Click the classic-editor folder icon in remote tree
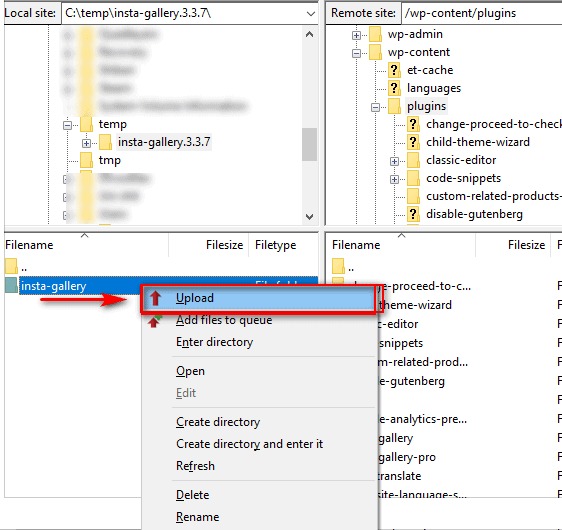The height and width of the screenshot is (530, 562). point(413,160)
